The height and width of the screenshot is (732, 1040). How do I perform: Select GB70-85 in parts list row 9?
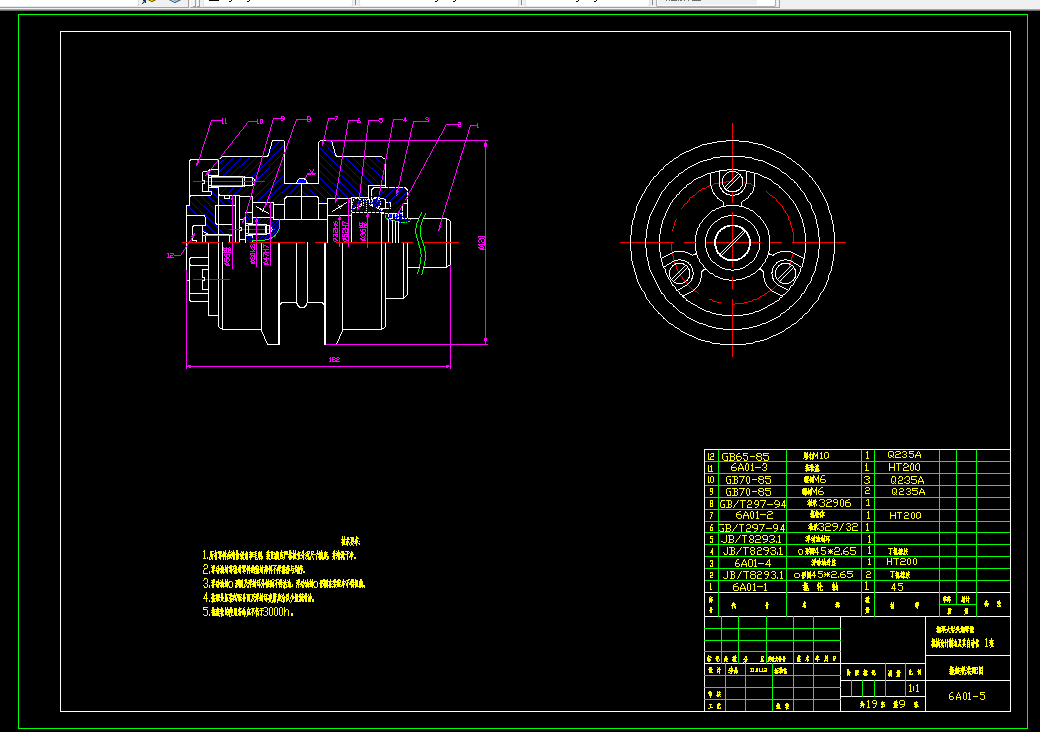click(748, 491)
